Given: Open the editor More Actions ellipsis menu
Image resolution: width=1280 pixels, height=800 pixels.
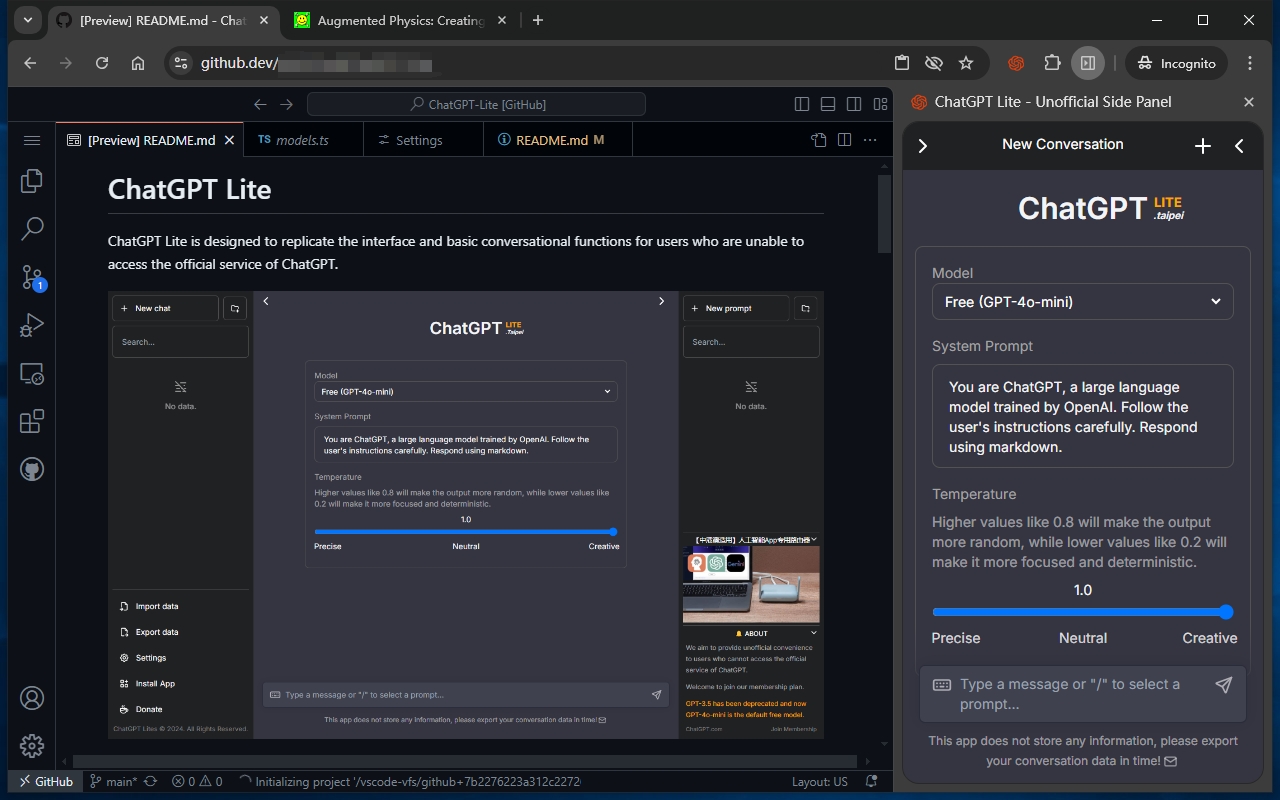Looking at the screenshot, I should (870, 140).
